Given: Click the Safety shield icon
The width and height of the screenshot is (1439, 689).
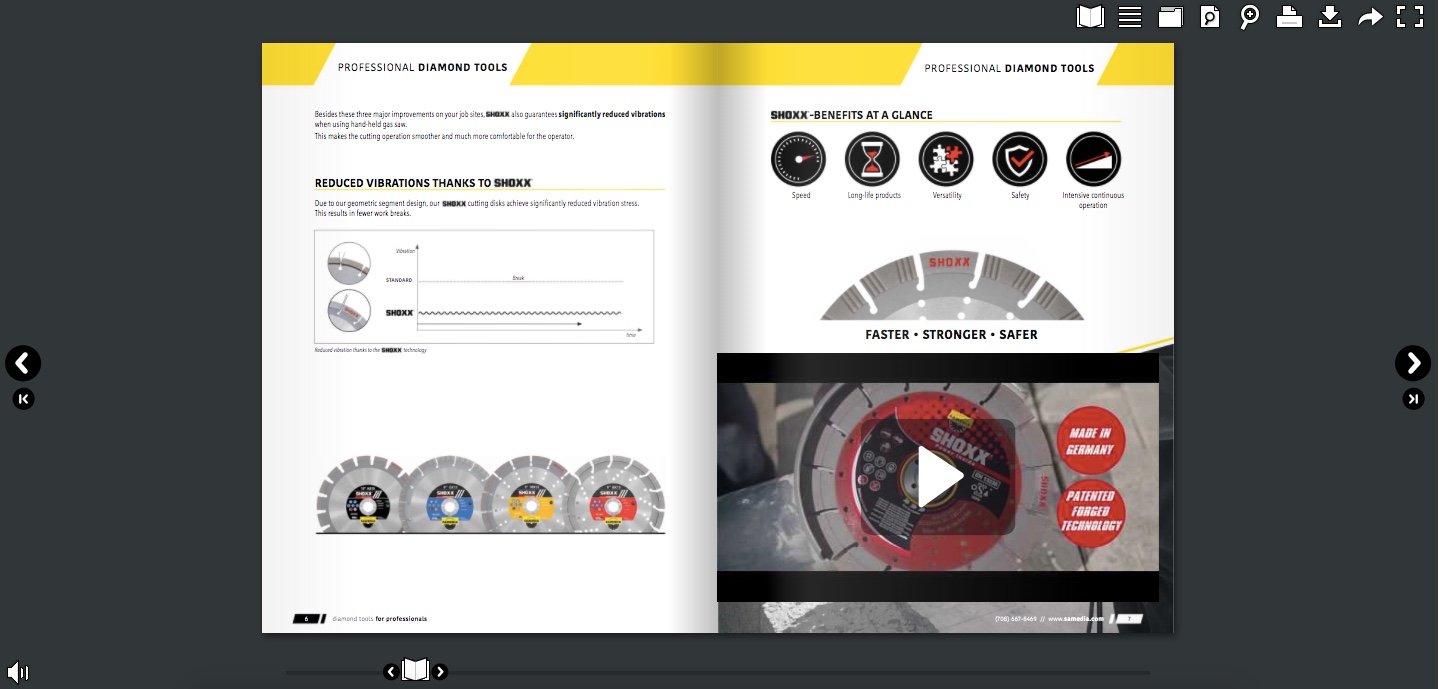Looking at the screenshot, I should click(x=1020, y=159).
